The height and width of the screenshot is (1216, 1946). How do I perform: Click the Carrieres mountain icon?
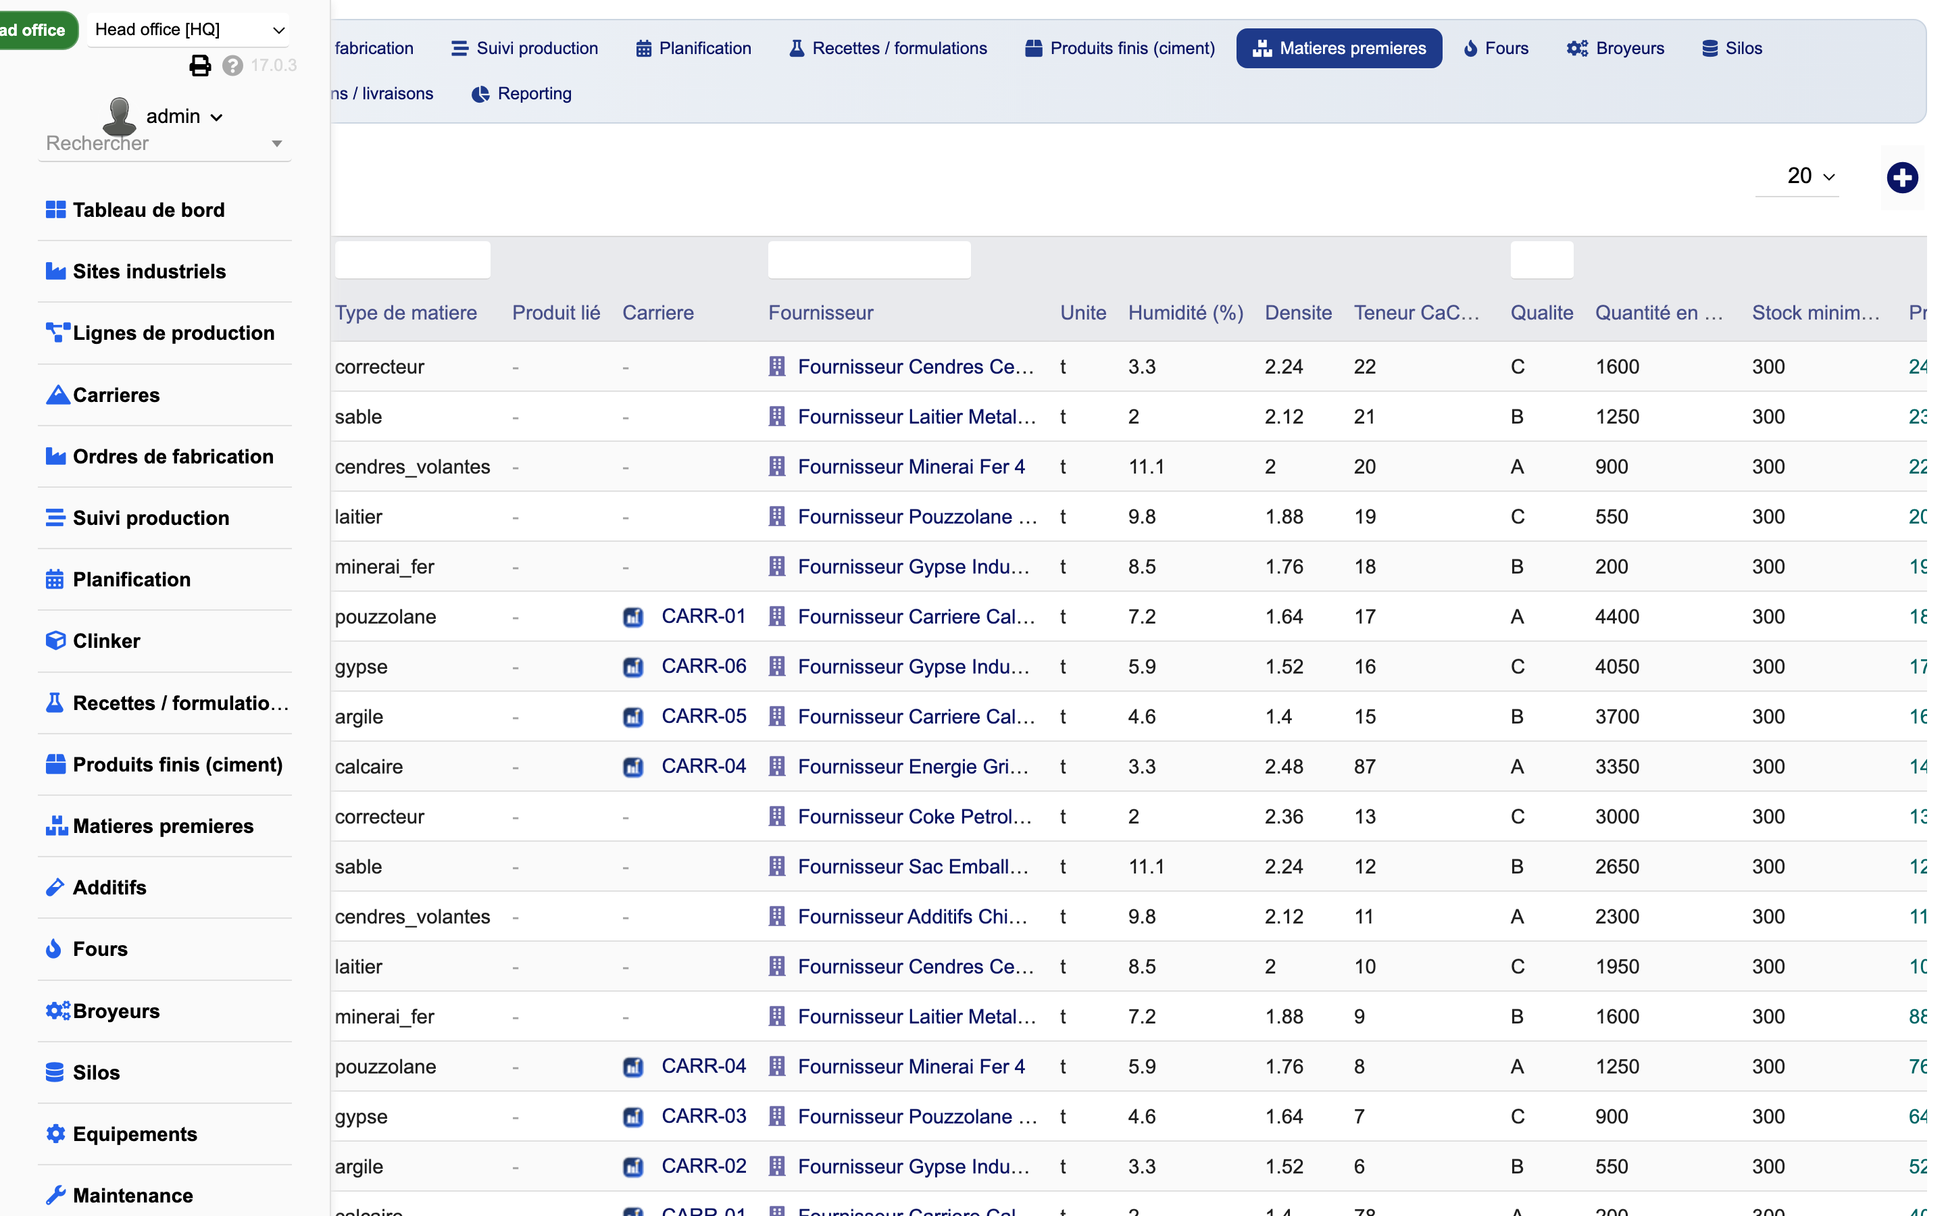click(x=58, y=395)
